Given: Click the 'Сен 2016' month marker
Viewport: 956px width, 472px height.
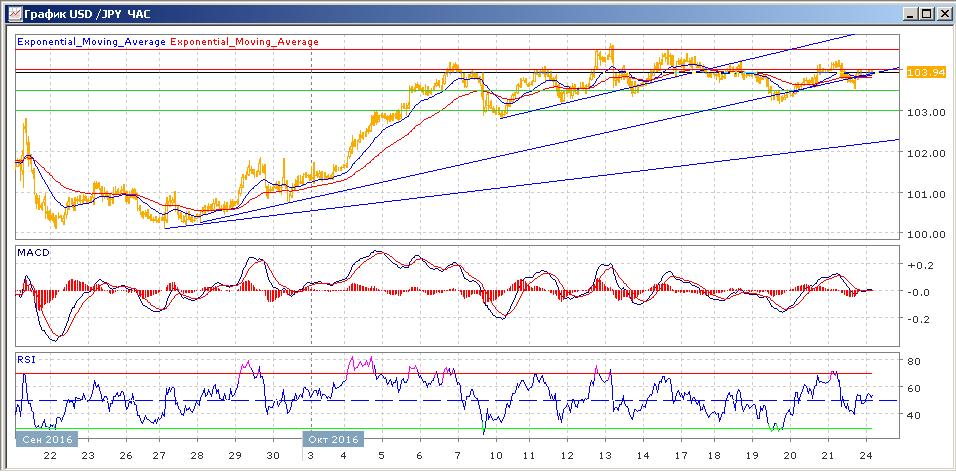Looking at the screenshot, I should (47, 439).
